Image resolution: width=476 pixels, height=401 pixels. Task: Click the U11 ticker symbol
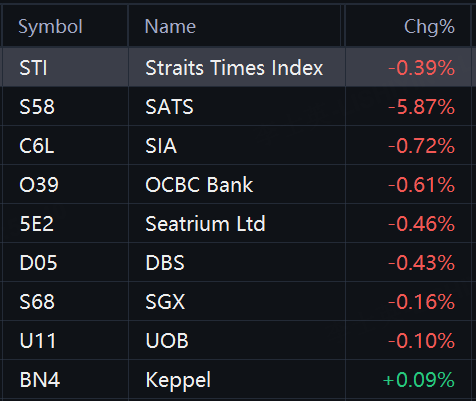[37, 341]
